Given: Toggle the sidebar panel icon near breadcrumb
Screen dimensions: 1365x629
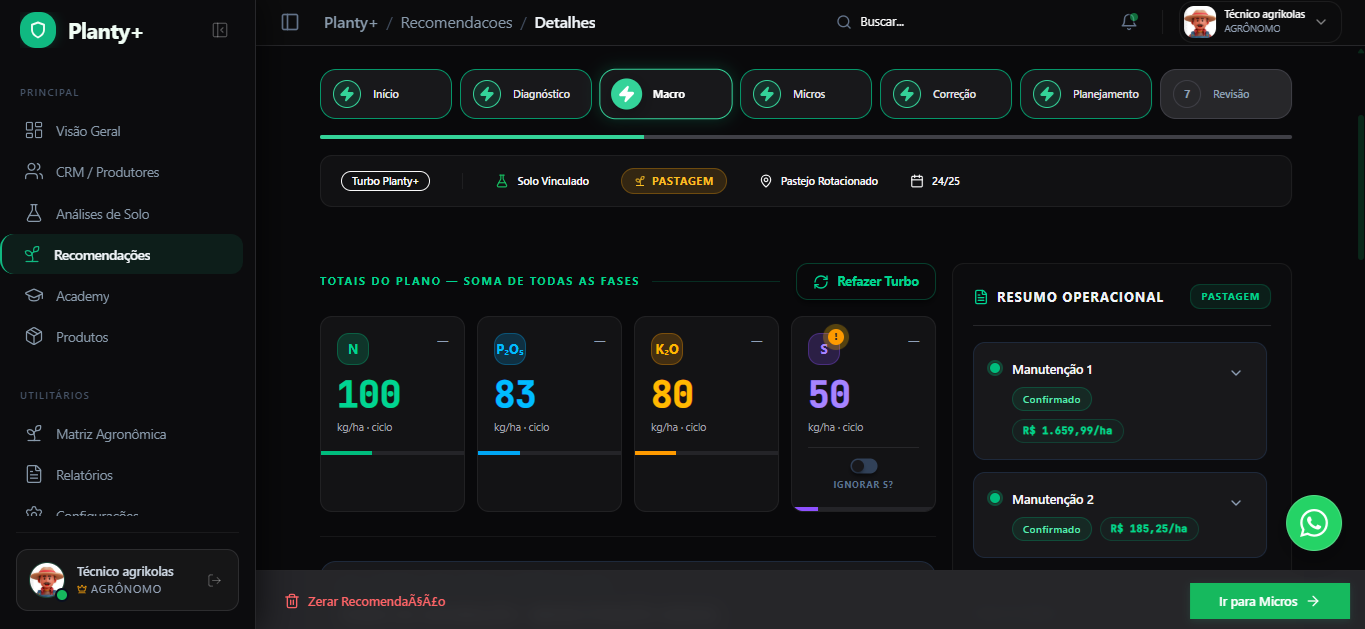Looking at the screenshot, I should click(290, 22).
